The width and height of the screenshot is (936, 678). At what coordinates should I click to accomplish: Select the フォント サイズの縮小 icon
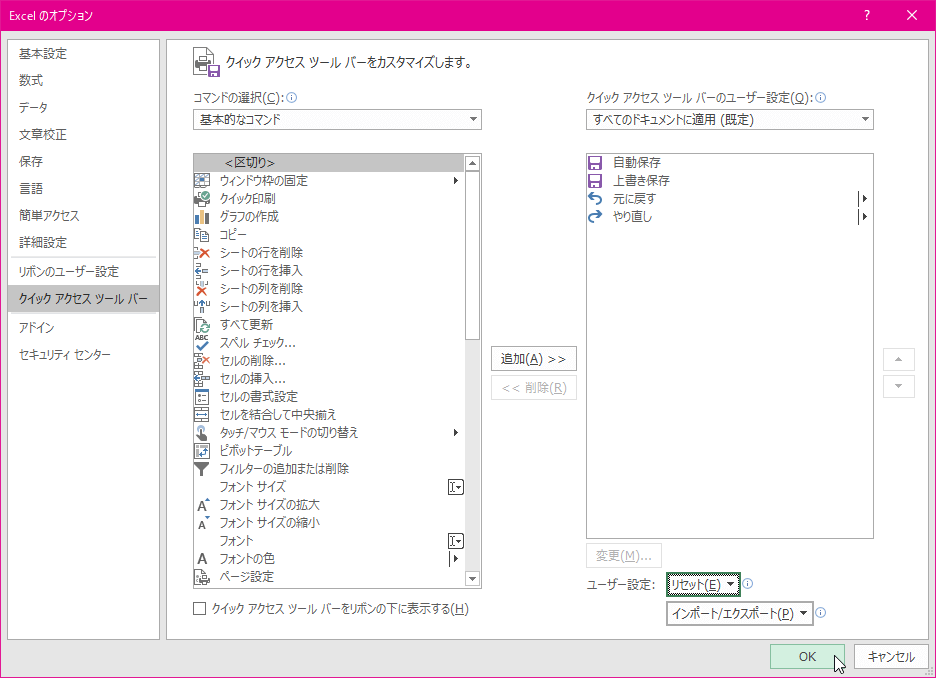tap(203, 523)
